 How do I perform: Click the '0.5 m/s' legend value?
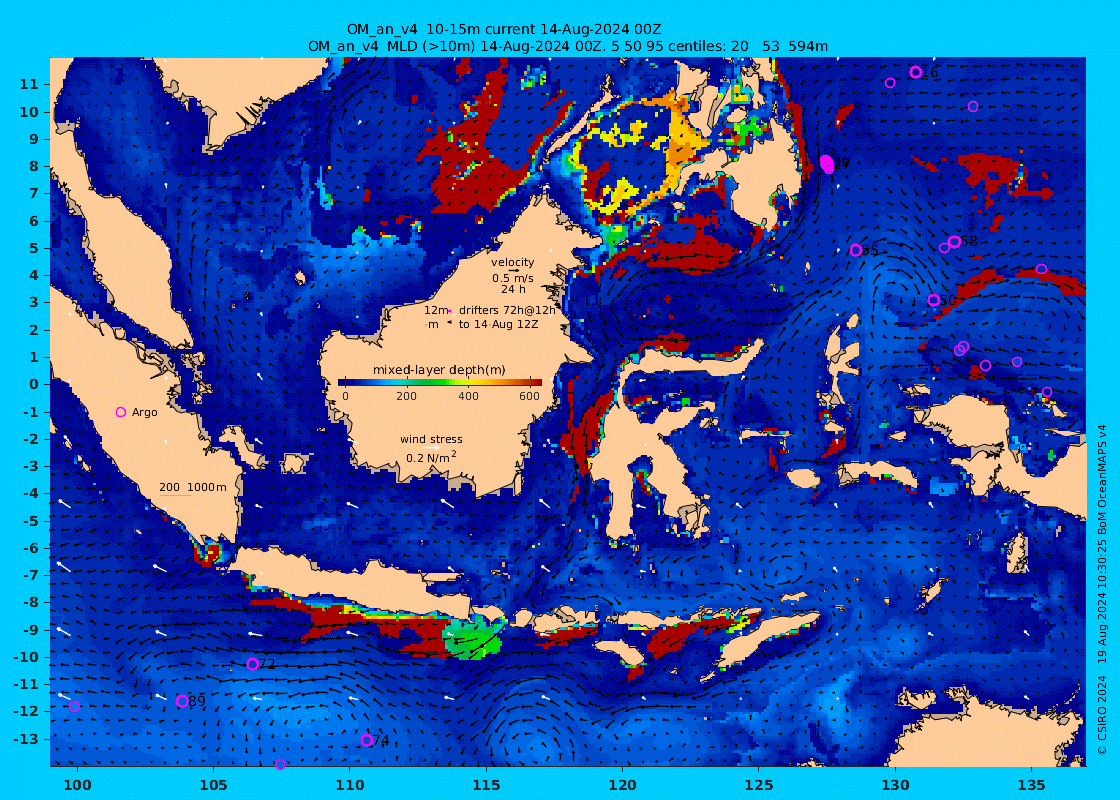pos(512,278)
